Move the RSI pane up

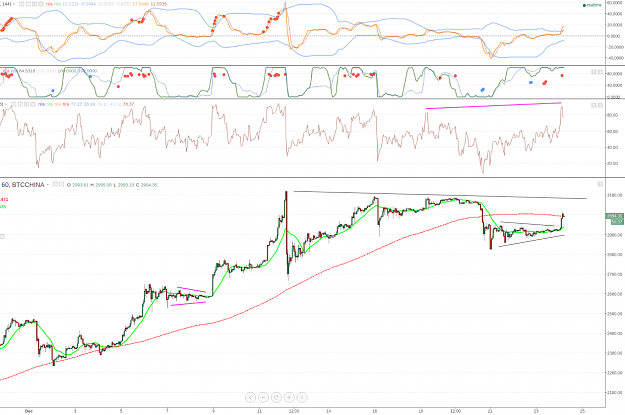click(593, 105)
